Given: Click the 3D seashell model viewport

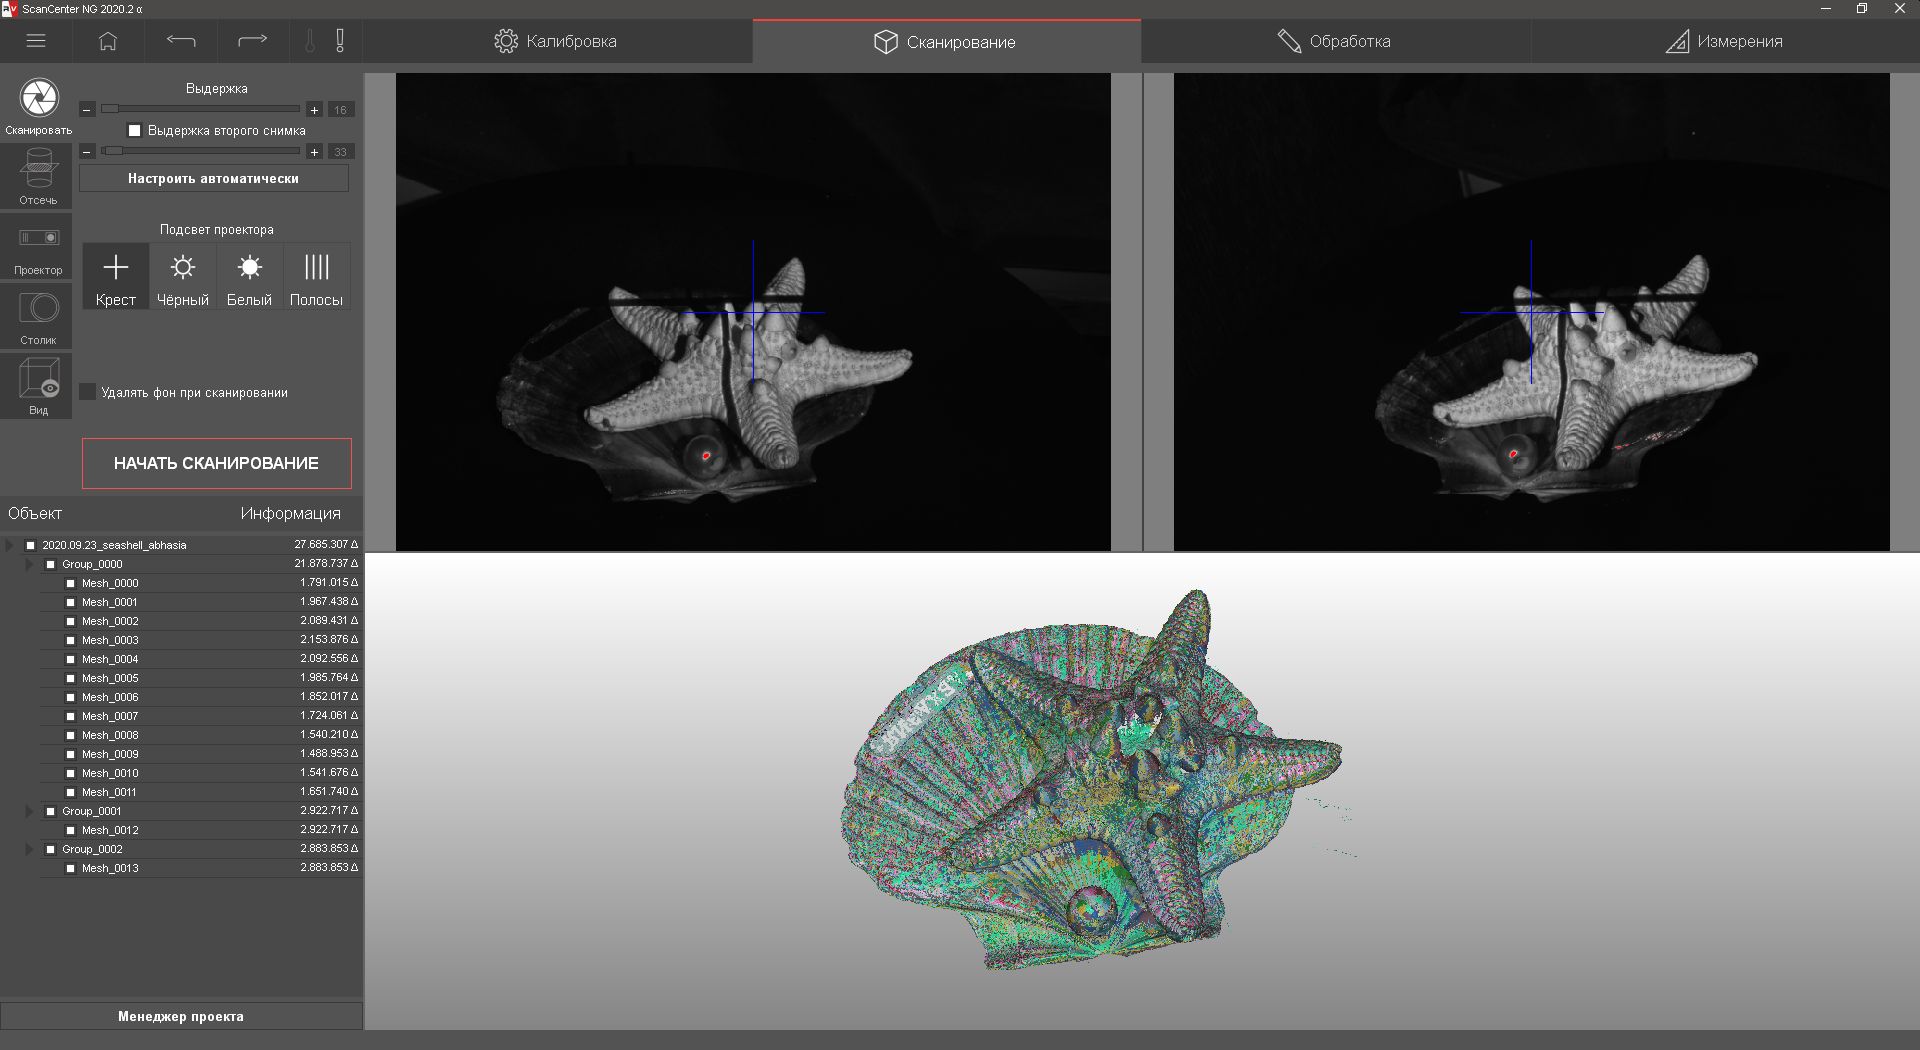Looking at the screenshot, I should pyautogui.click(x=1142, y=791).
